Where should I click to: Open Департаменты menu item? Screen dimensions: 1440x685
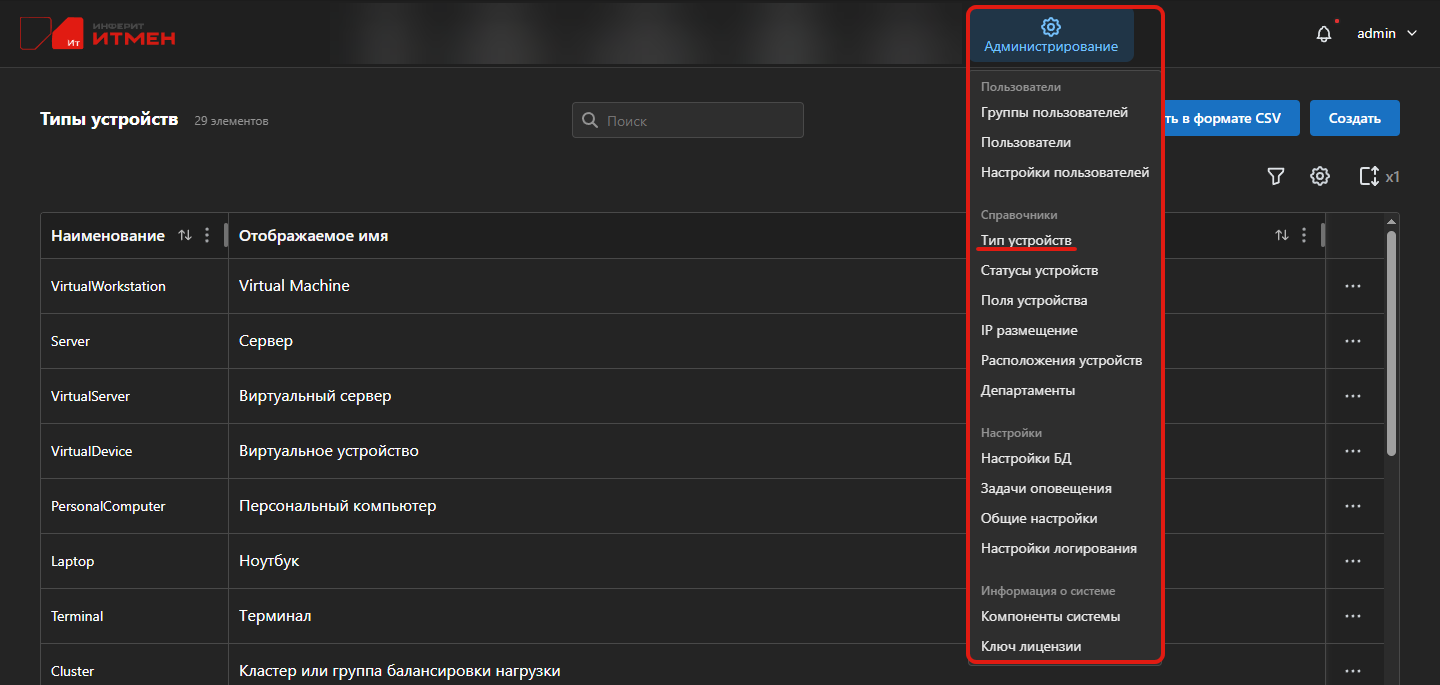point(1028,390)
